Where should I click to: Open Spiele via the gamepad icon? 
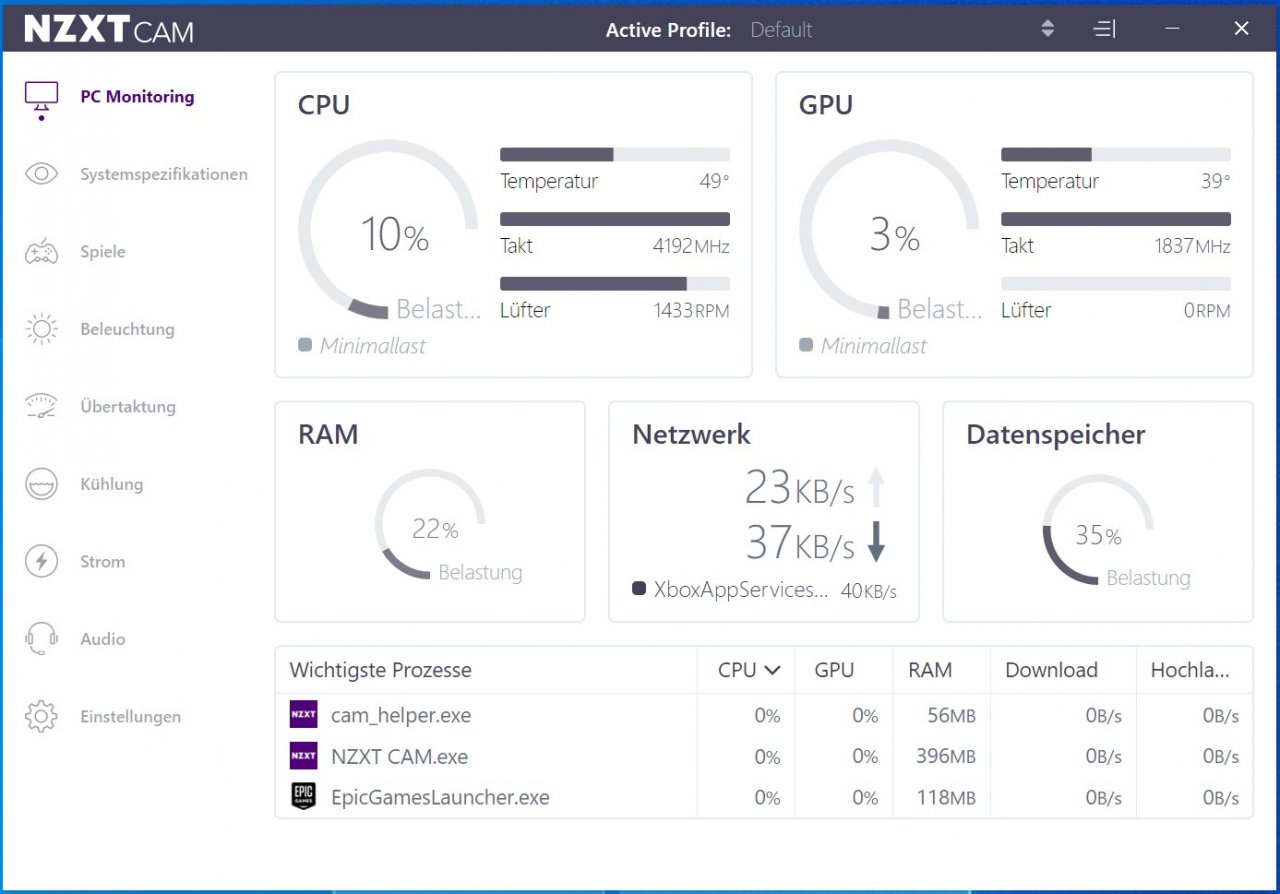click(x=41, y=252)
